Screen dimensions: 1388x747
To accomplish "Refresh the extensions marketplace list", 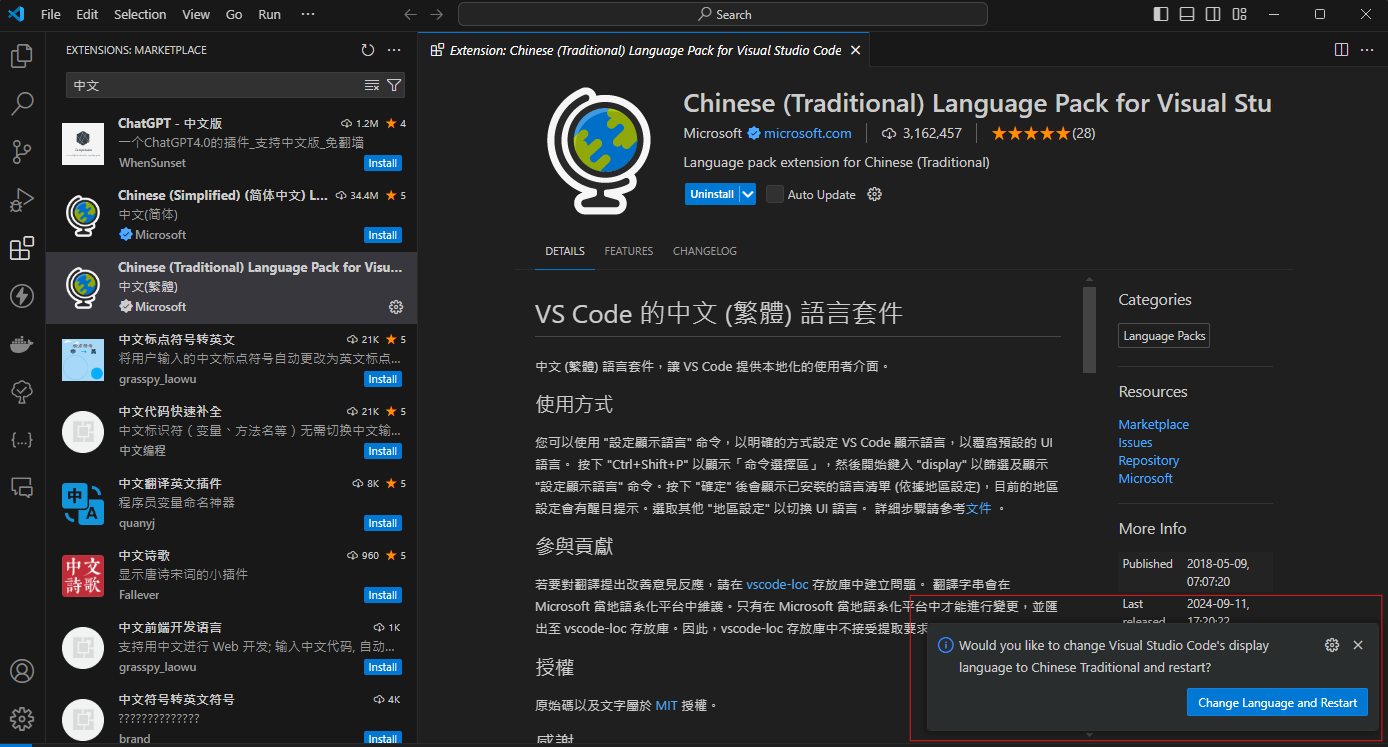I will point(368,50).
